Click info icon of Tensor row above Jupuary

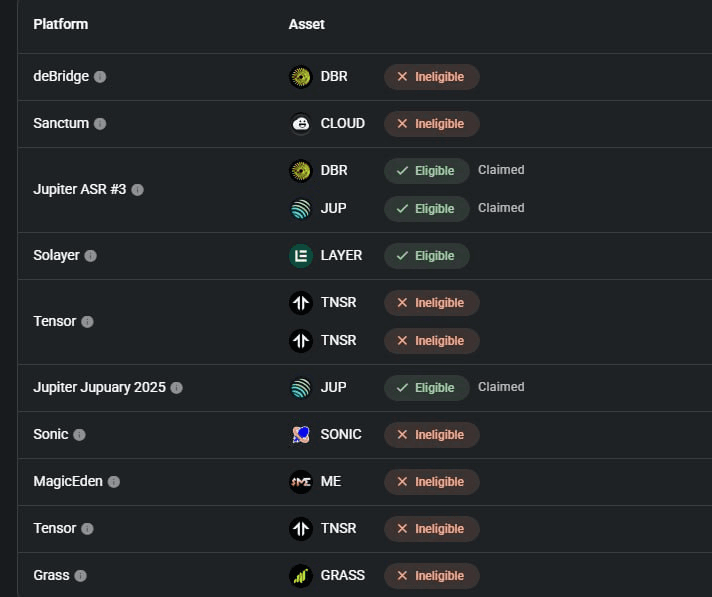(88, 322)
